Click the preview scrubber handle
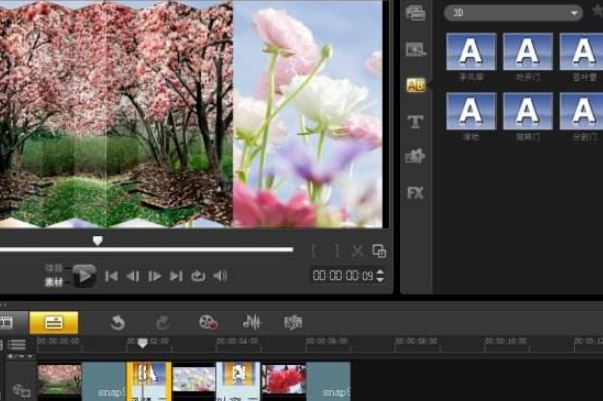This screenshot has width=603, height=401. 98,241
